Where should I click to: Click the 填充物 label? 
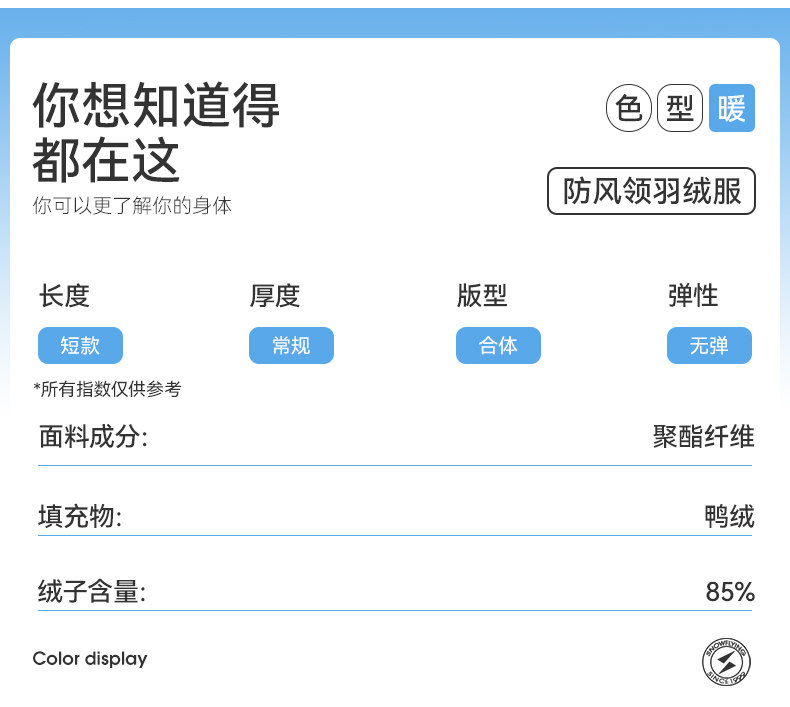click(x=80, y=517)
